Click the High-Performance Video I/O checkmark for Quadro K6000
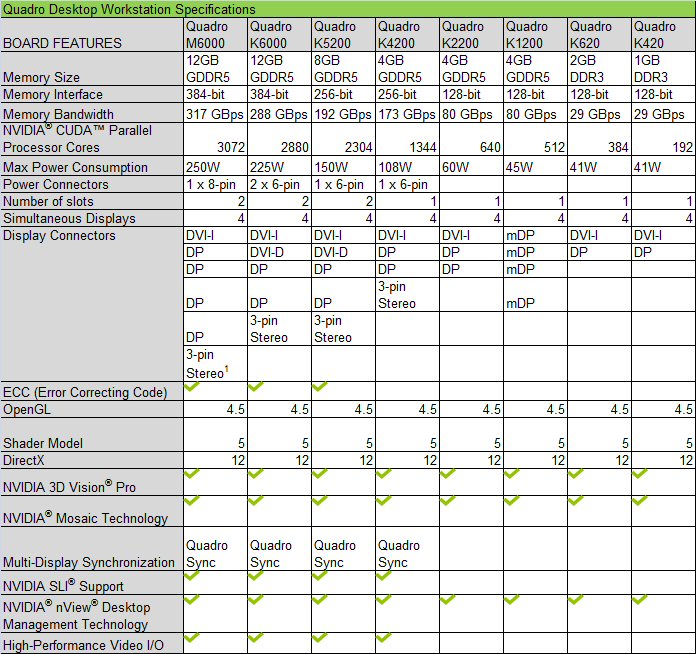Image resolution: width=696 pixels, height=654 pixels. 256,638
